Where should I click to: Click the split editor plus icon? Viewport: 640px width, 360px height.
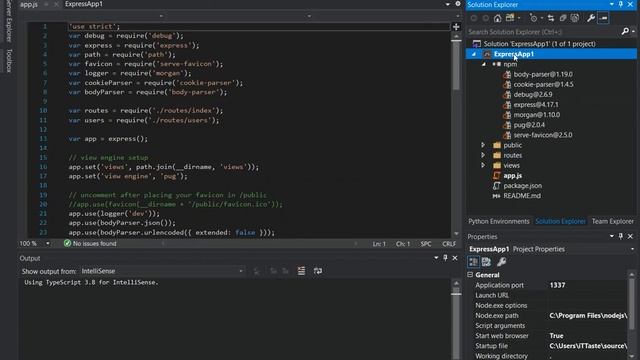tap(456, 27)
